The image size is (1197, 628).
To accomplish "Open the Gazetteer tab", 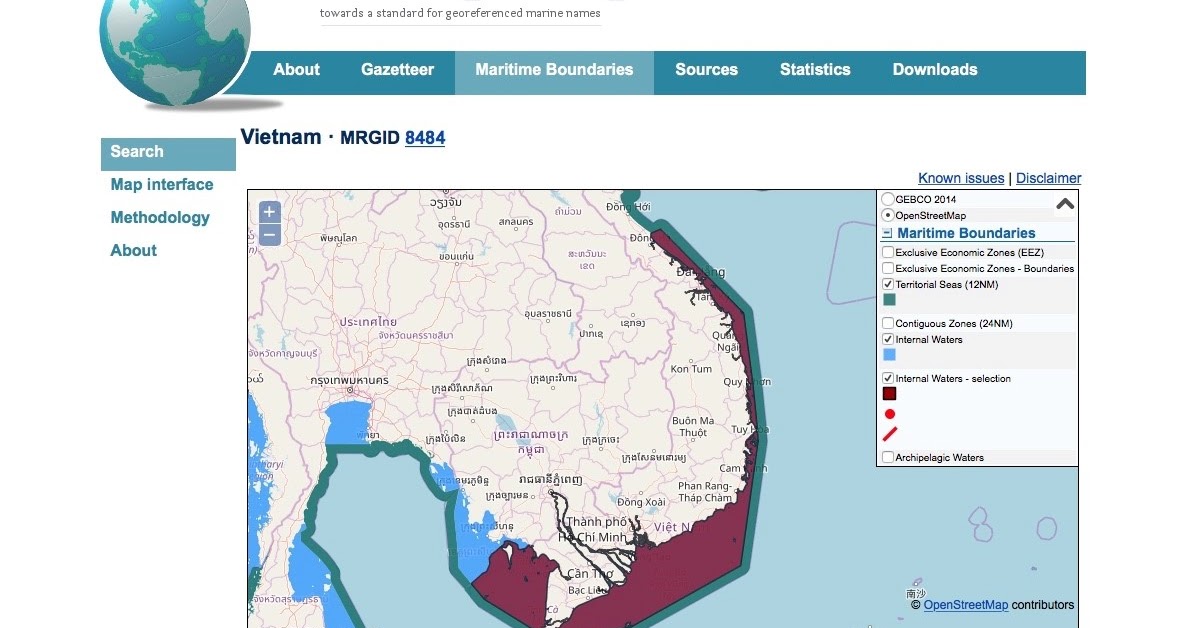I will [x=397, y=69].
